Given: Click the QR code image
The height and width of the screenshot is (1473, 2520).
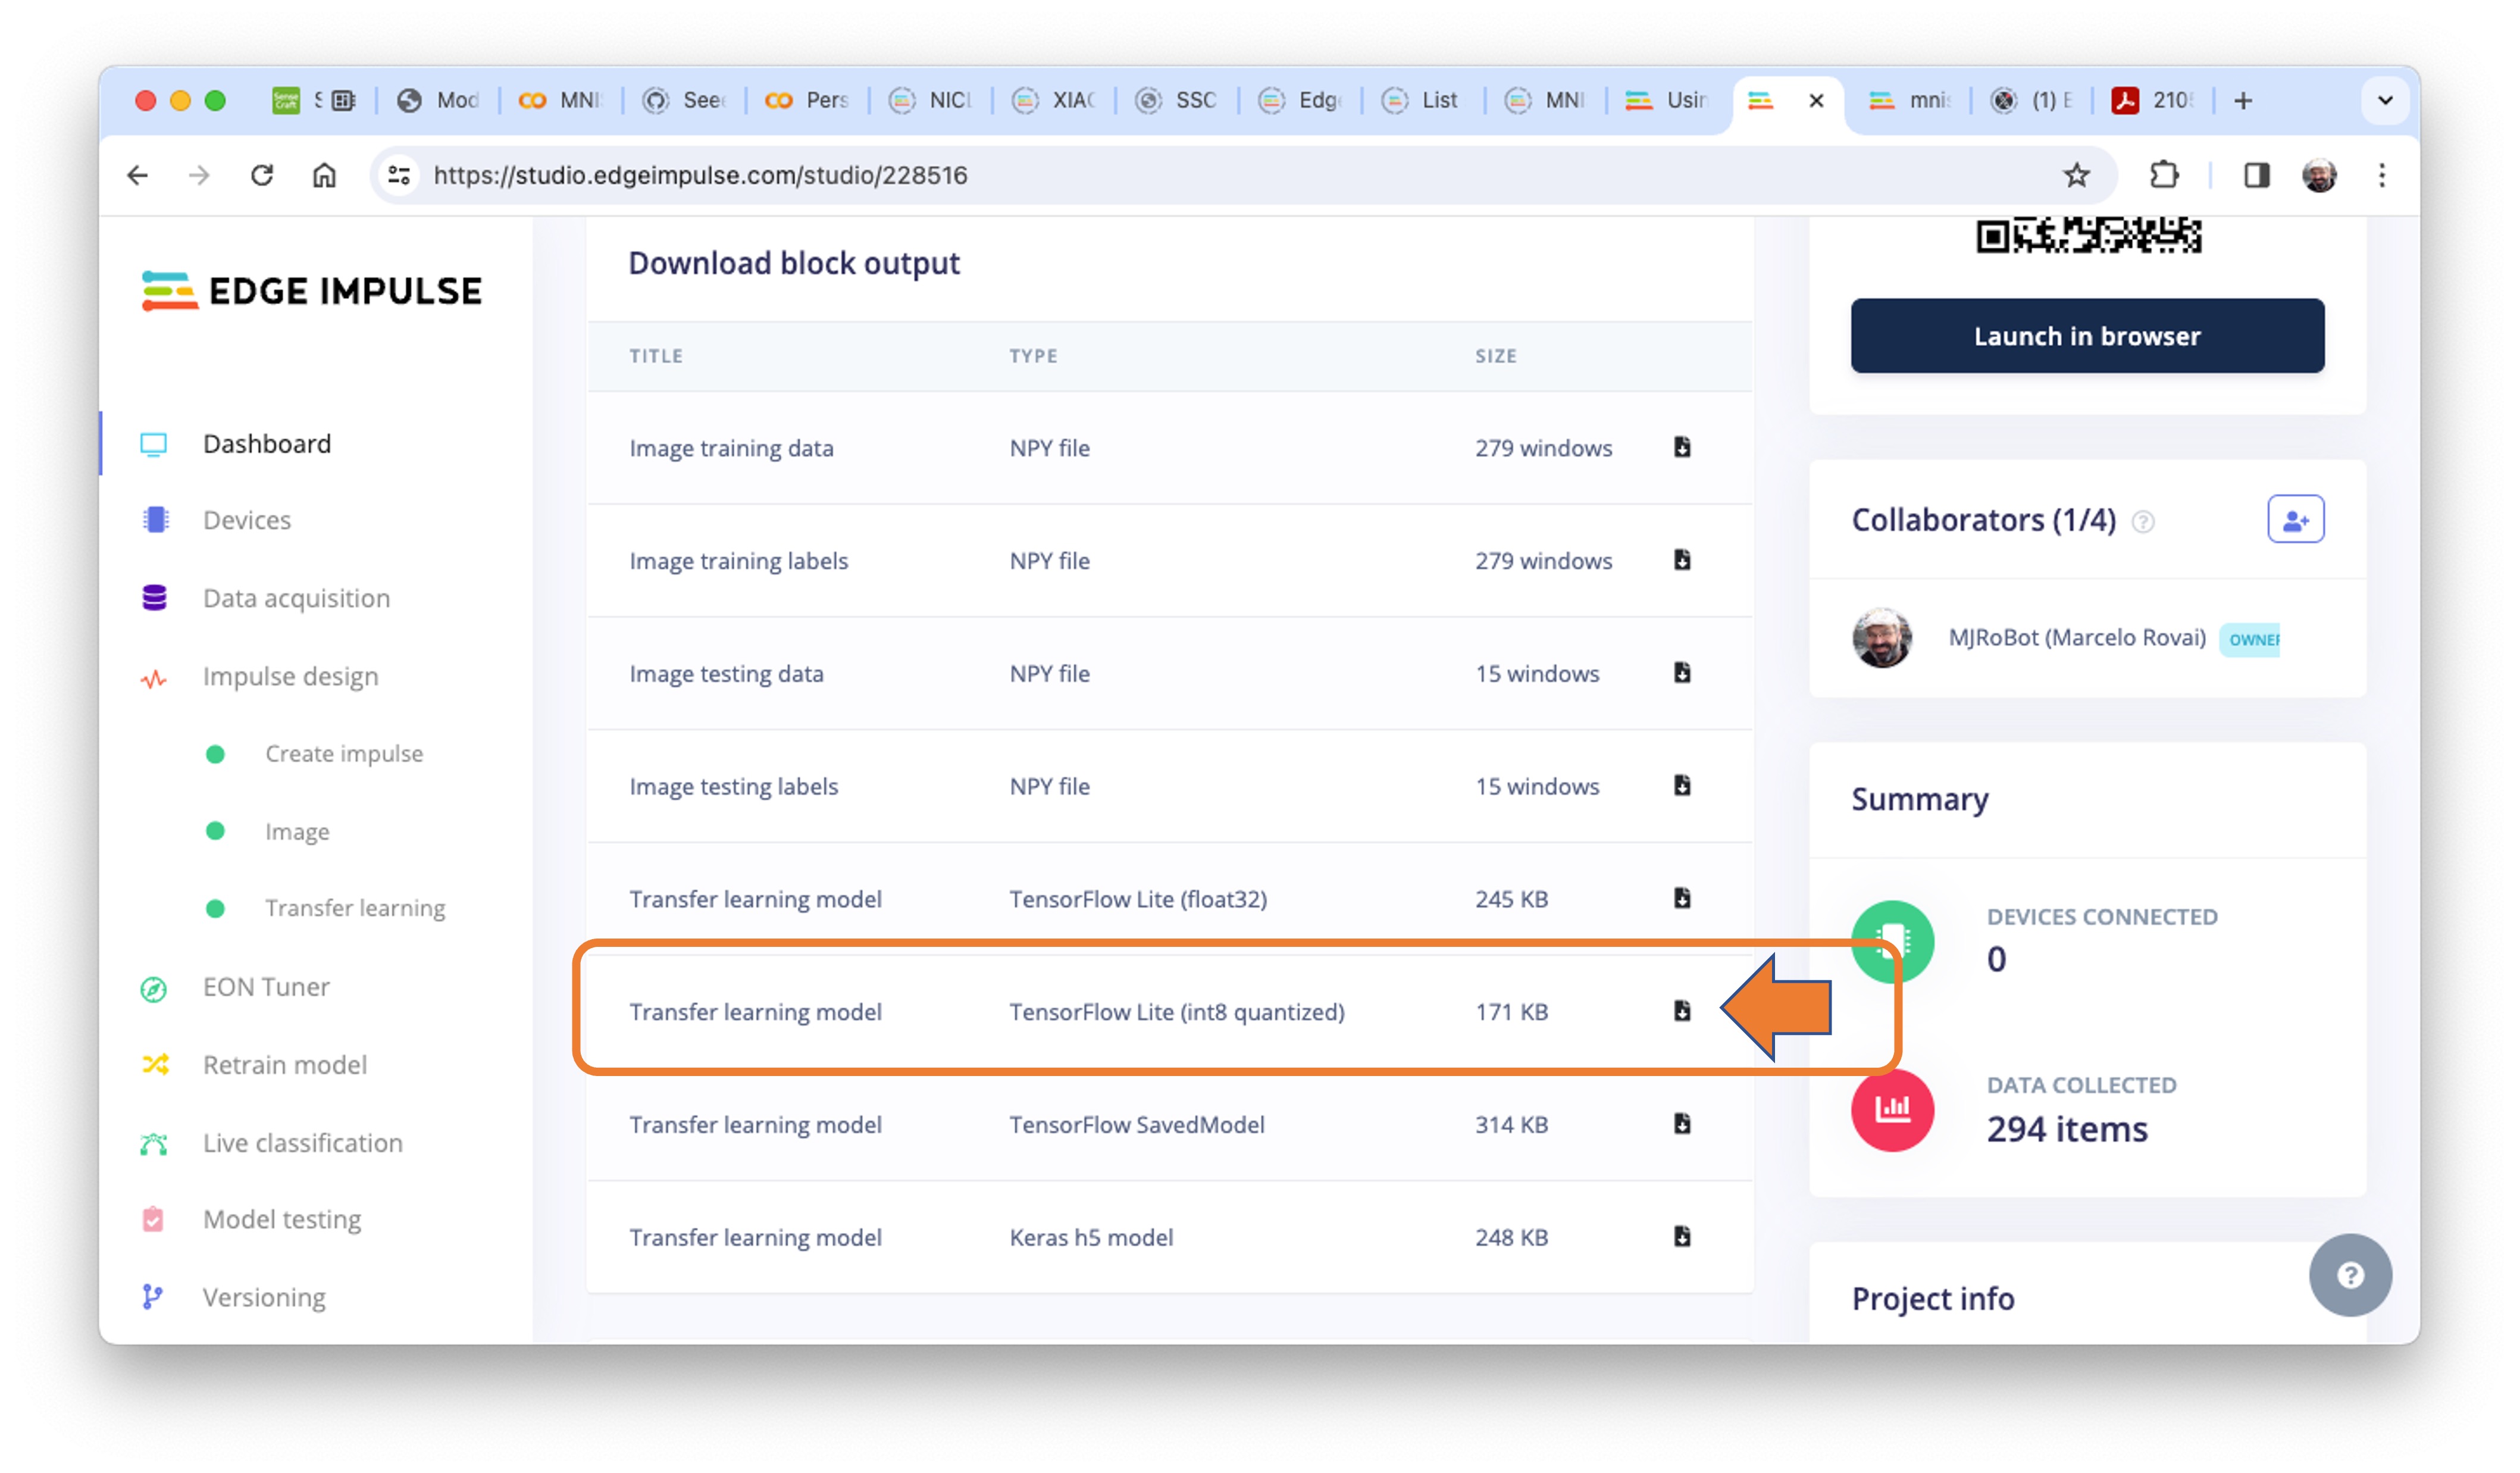Looking at the screenshot, I should [x=2088, y=236].
